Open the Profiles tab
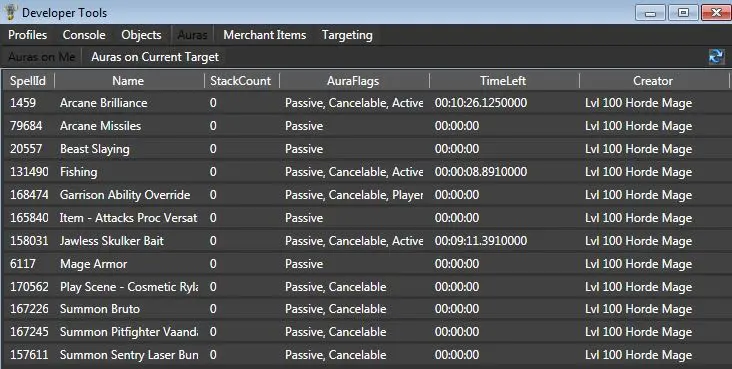 click(28, 35)
